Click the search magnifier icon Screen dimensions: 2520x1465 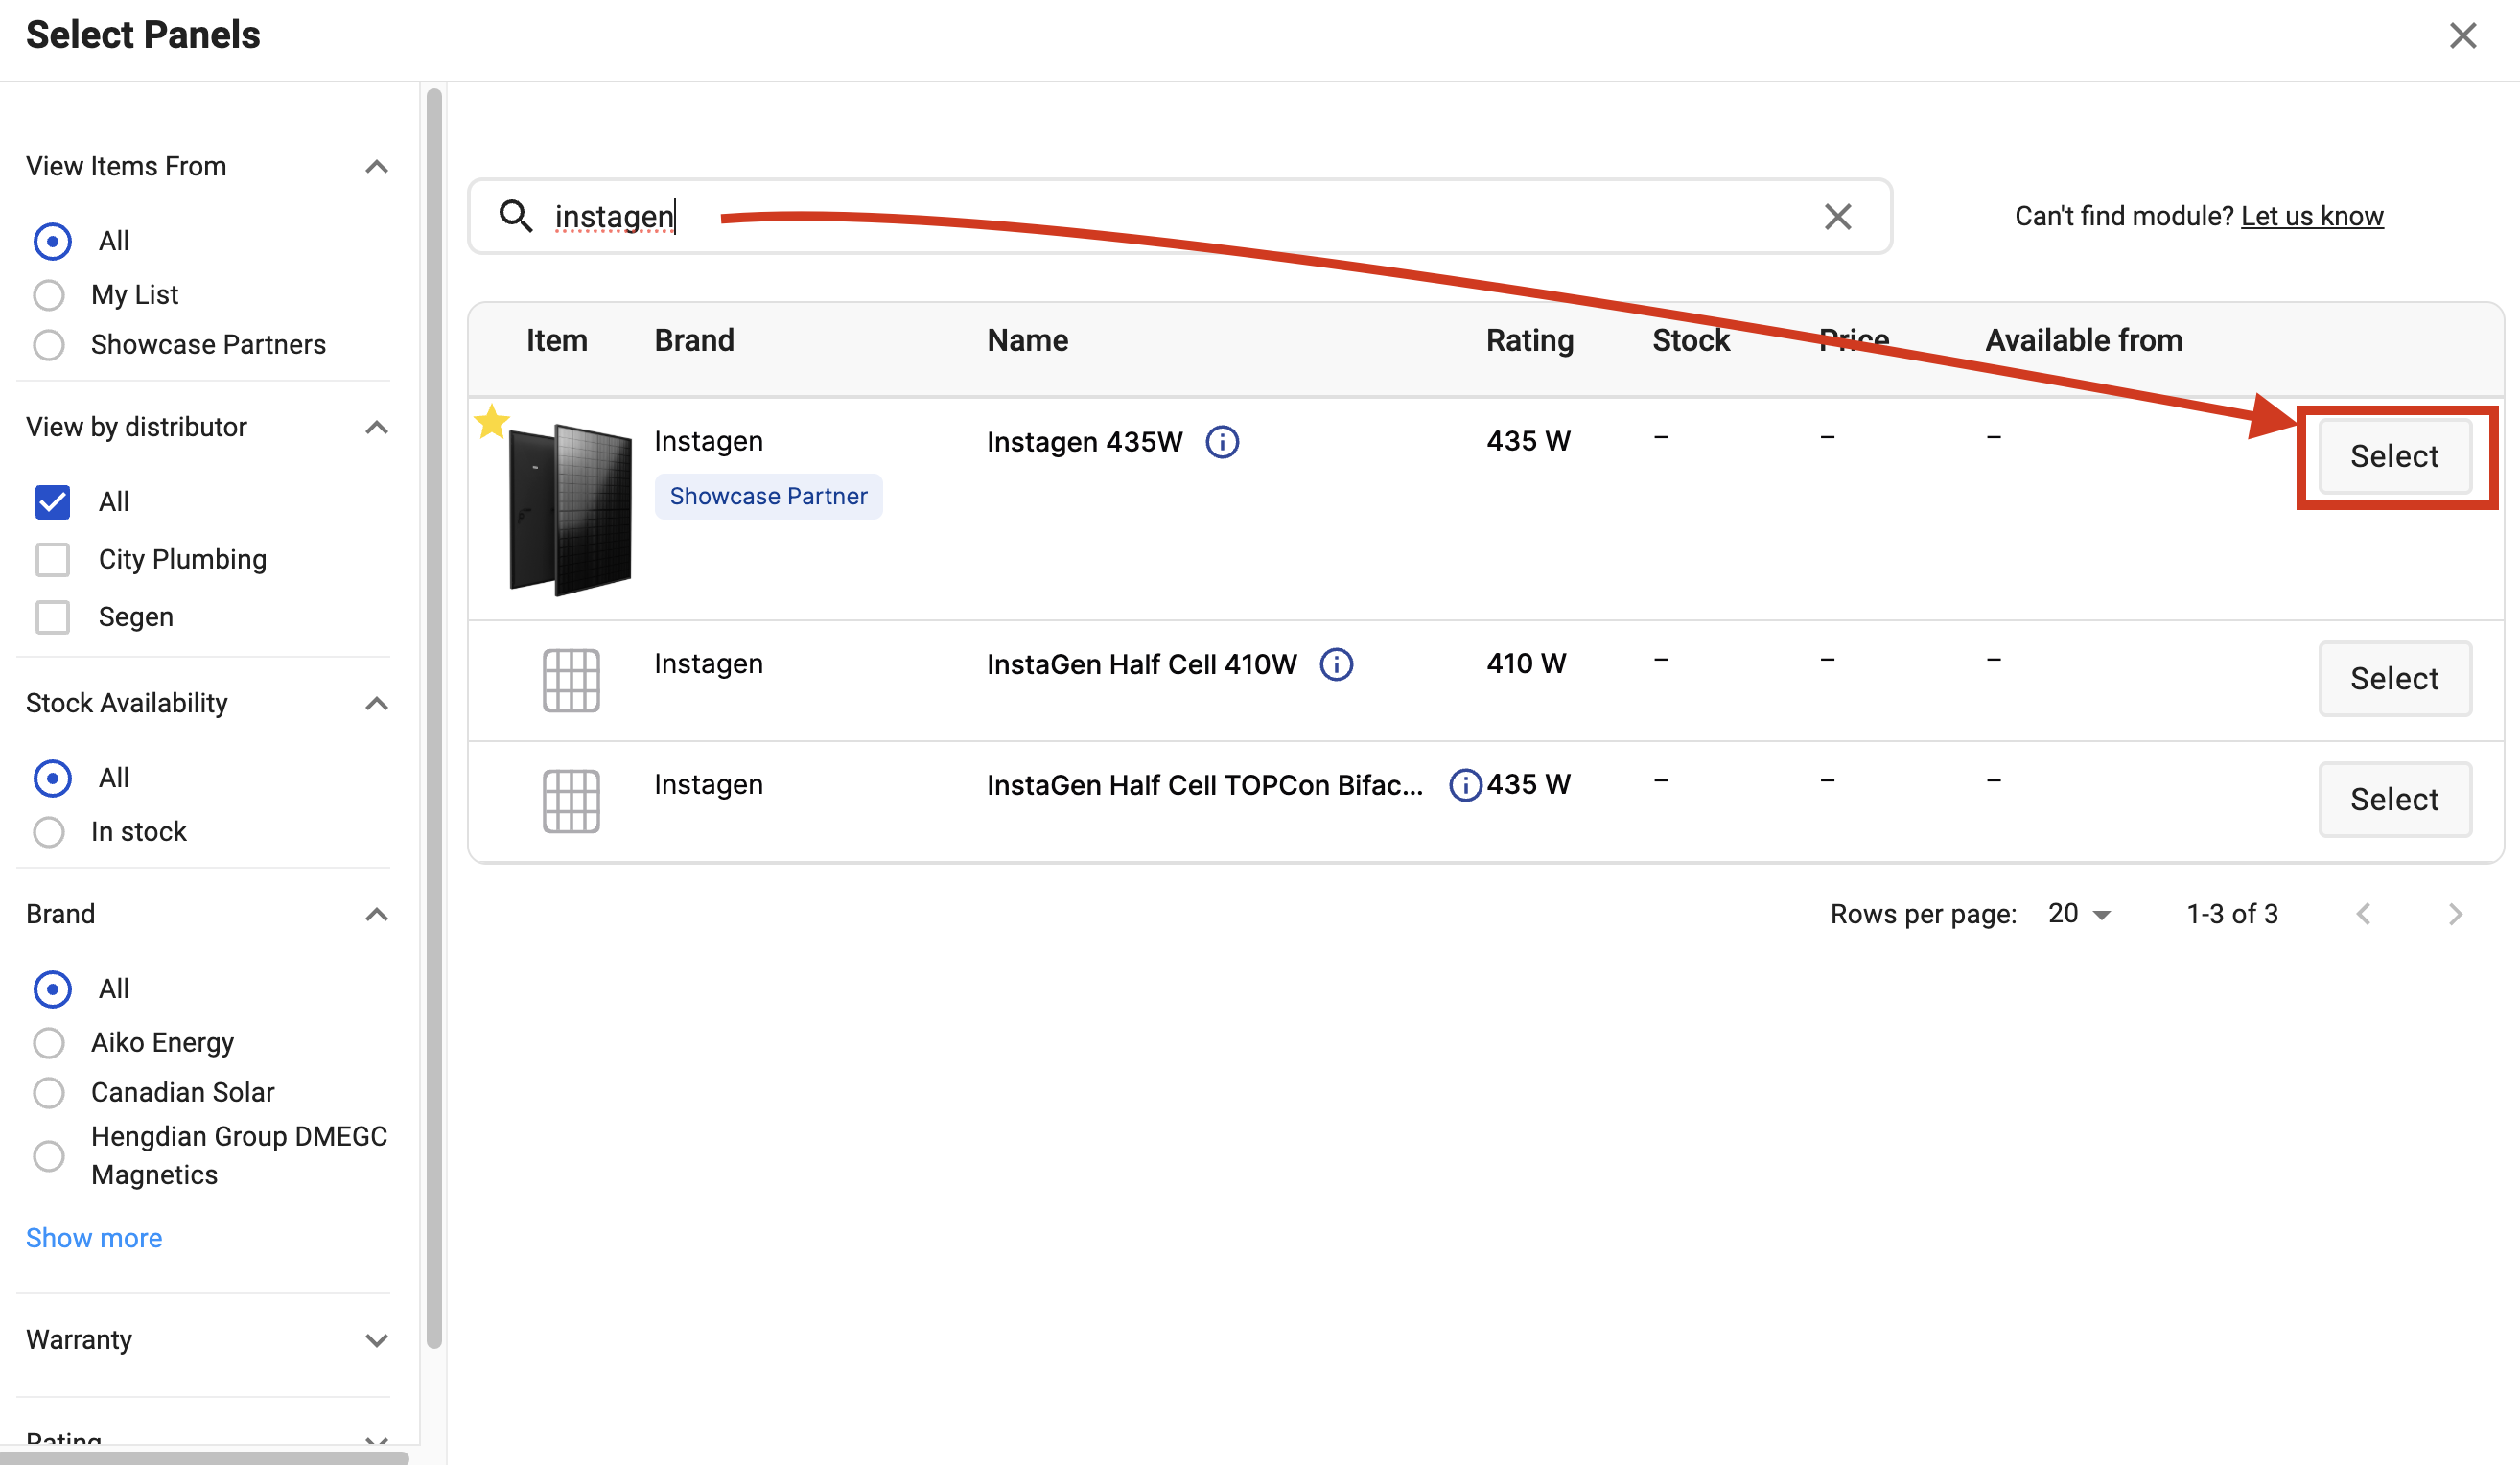(x=516, y=216)
